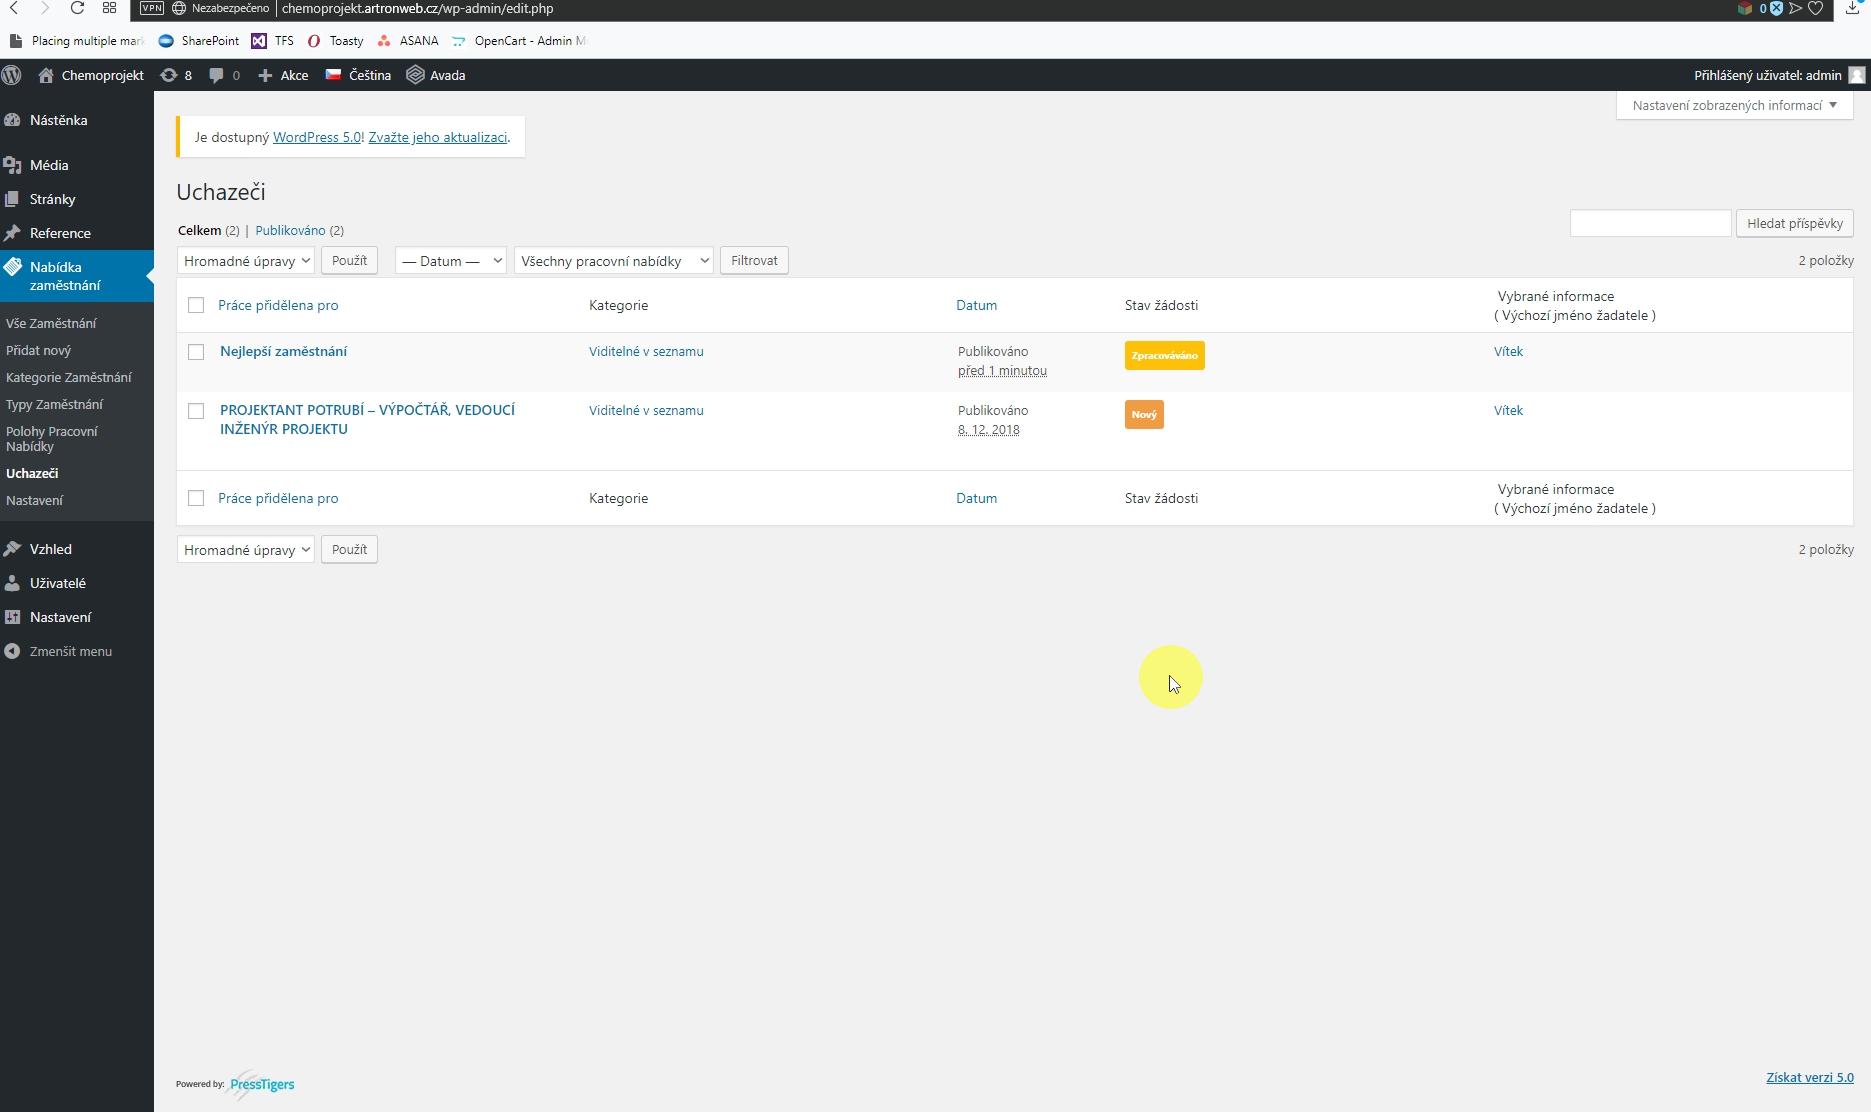Open the top Hromadné úpravy dropdown
Screen dimensions: 1871x1112
click(x=246, y=261)
